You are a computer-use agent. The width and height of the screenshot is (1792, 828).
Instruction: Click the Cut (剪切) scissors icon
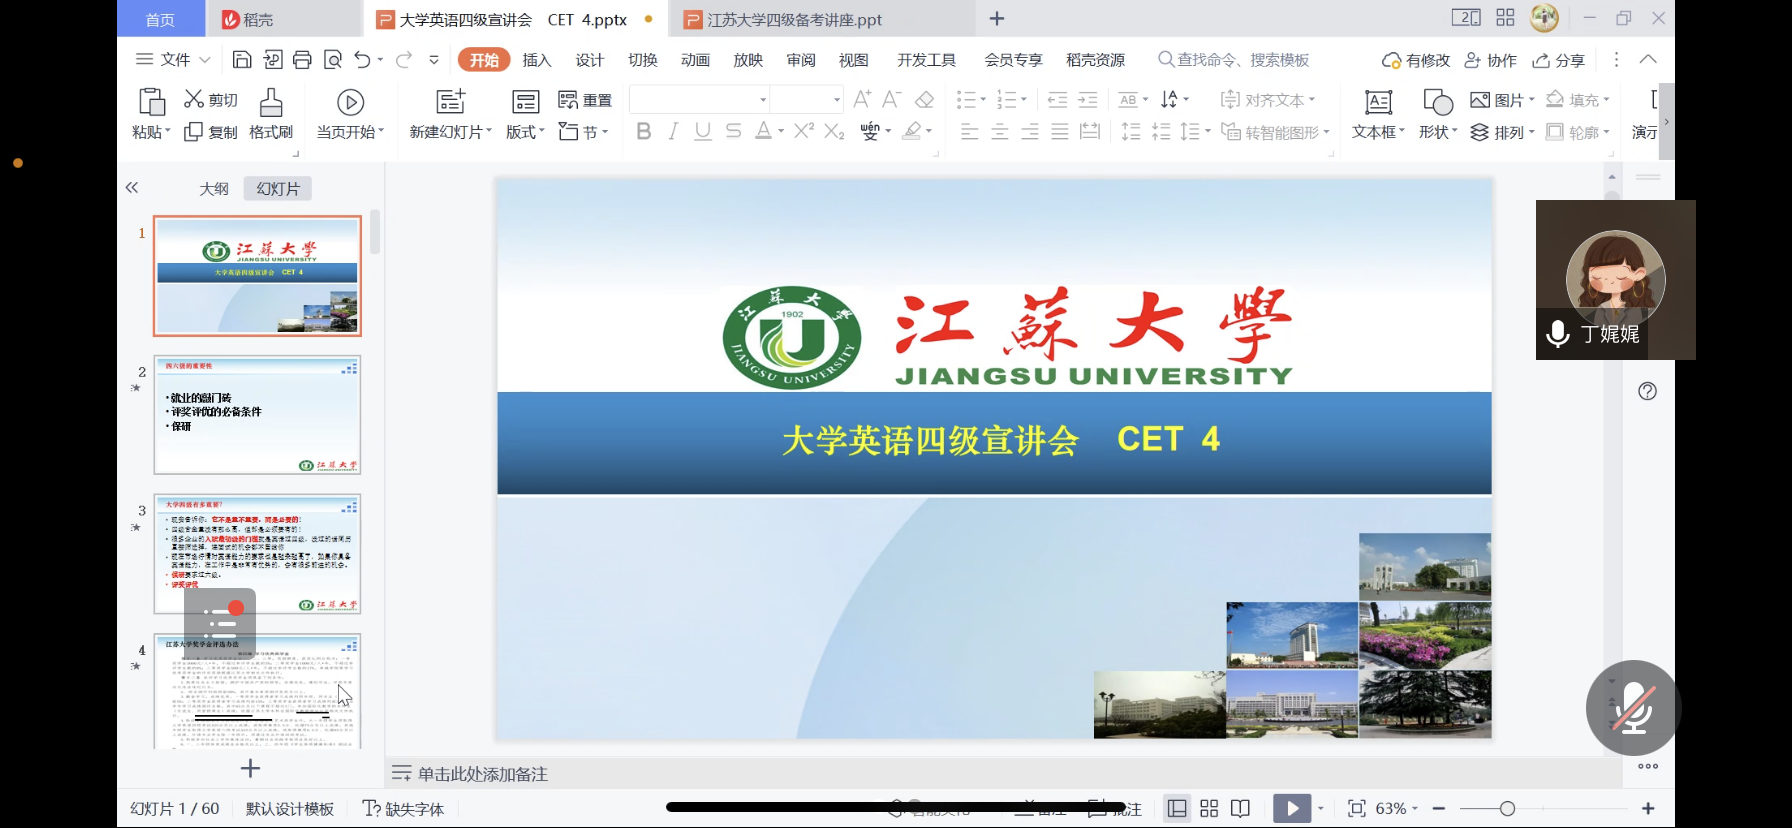[194, 99]
